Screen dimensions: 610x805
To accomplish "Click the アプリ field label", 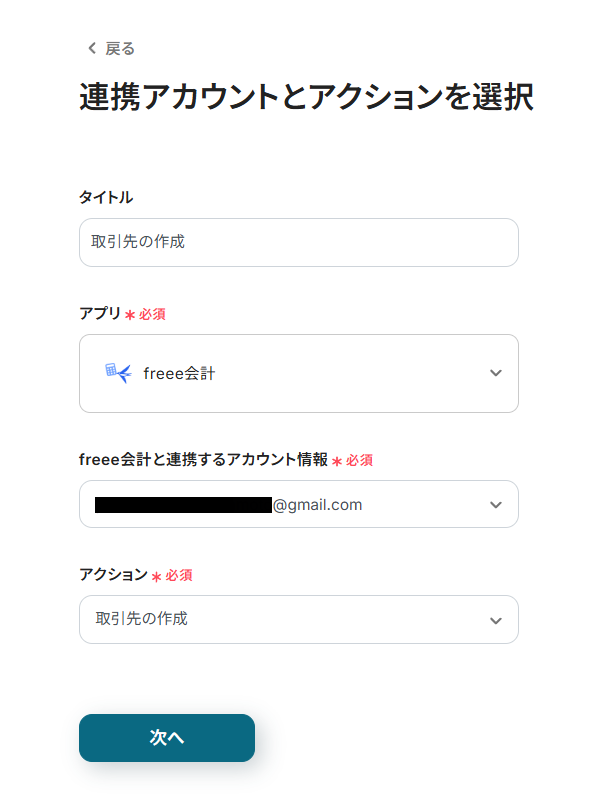I will [100, 314].
